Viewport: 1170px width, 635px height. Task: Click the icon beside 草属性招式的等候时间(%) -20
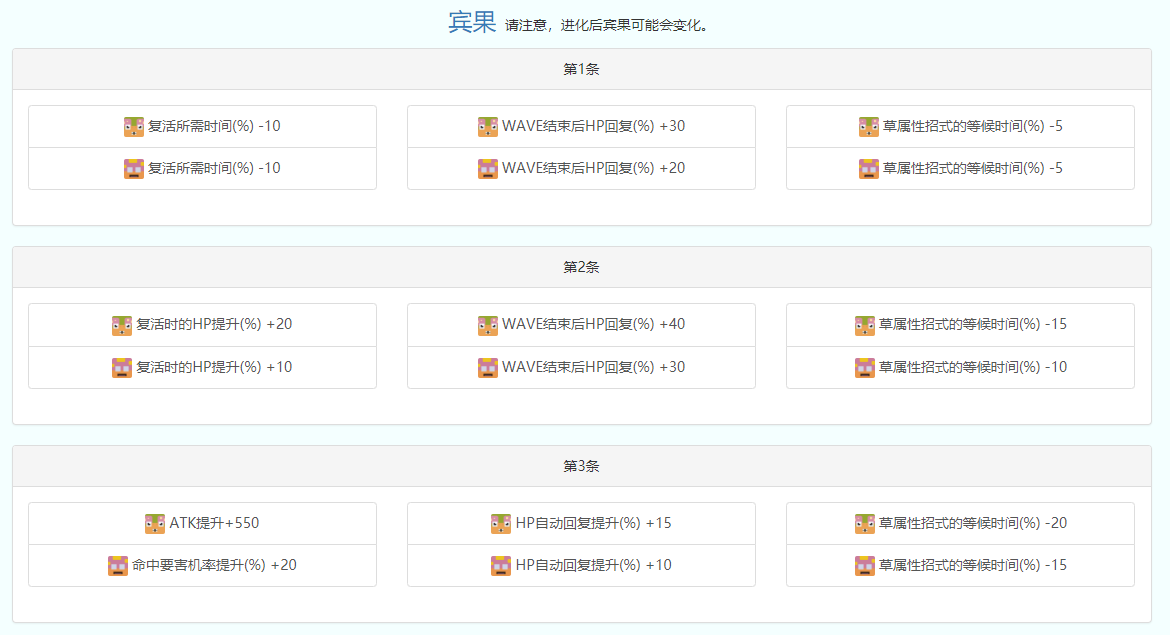[x=865, y=524]
